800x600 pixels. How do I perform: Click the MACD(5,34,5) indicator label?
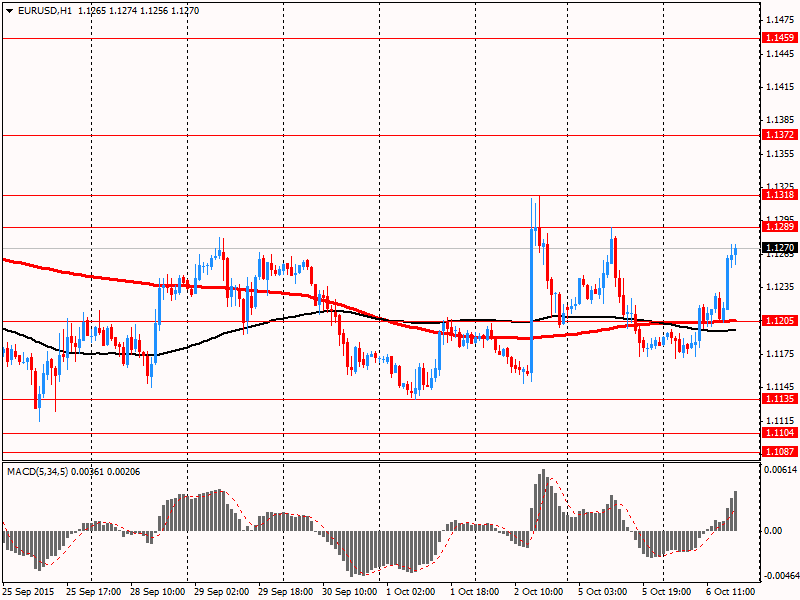point(38,472)
